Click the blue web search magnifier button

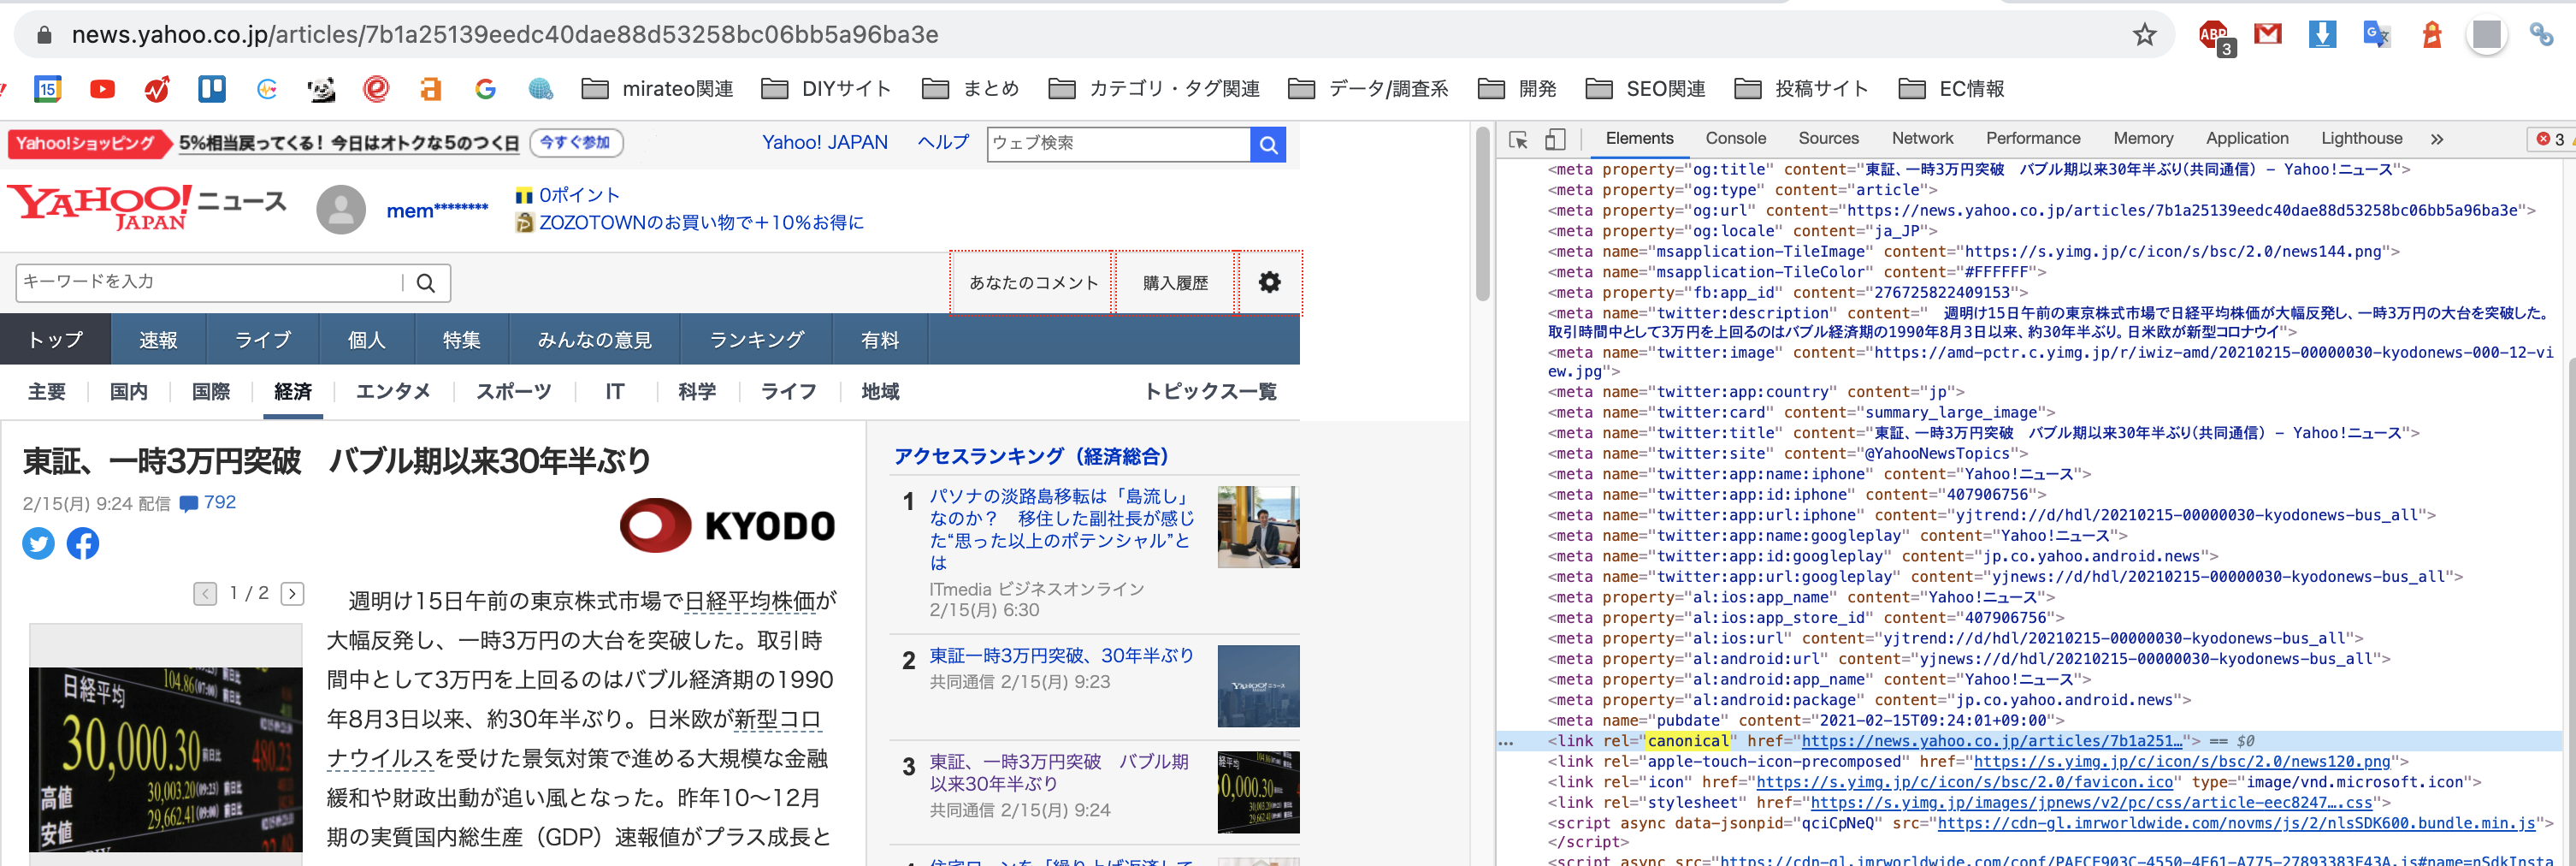(1268, 144)
